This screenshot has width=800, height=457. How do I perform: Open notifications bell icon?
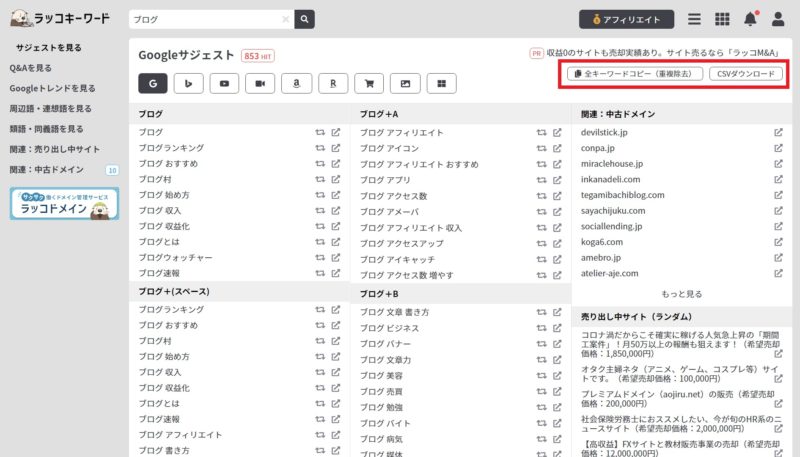tap(750, 19)
